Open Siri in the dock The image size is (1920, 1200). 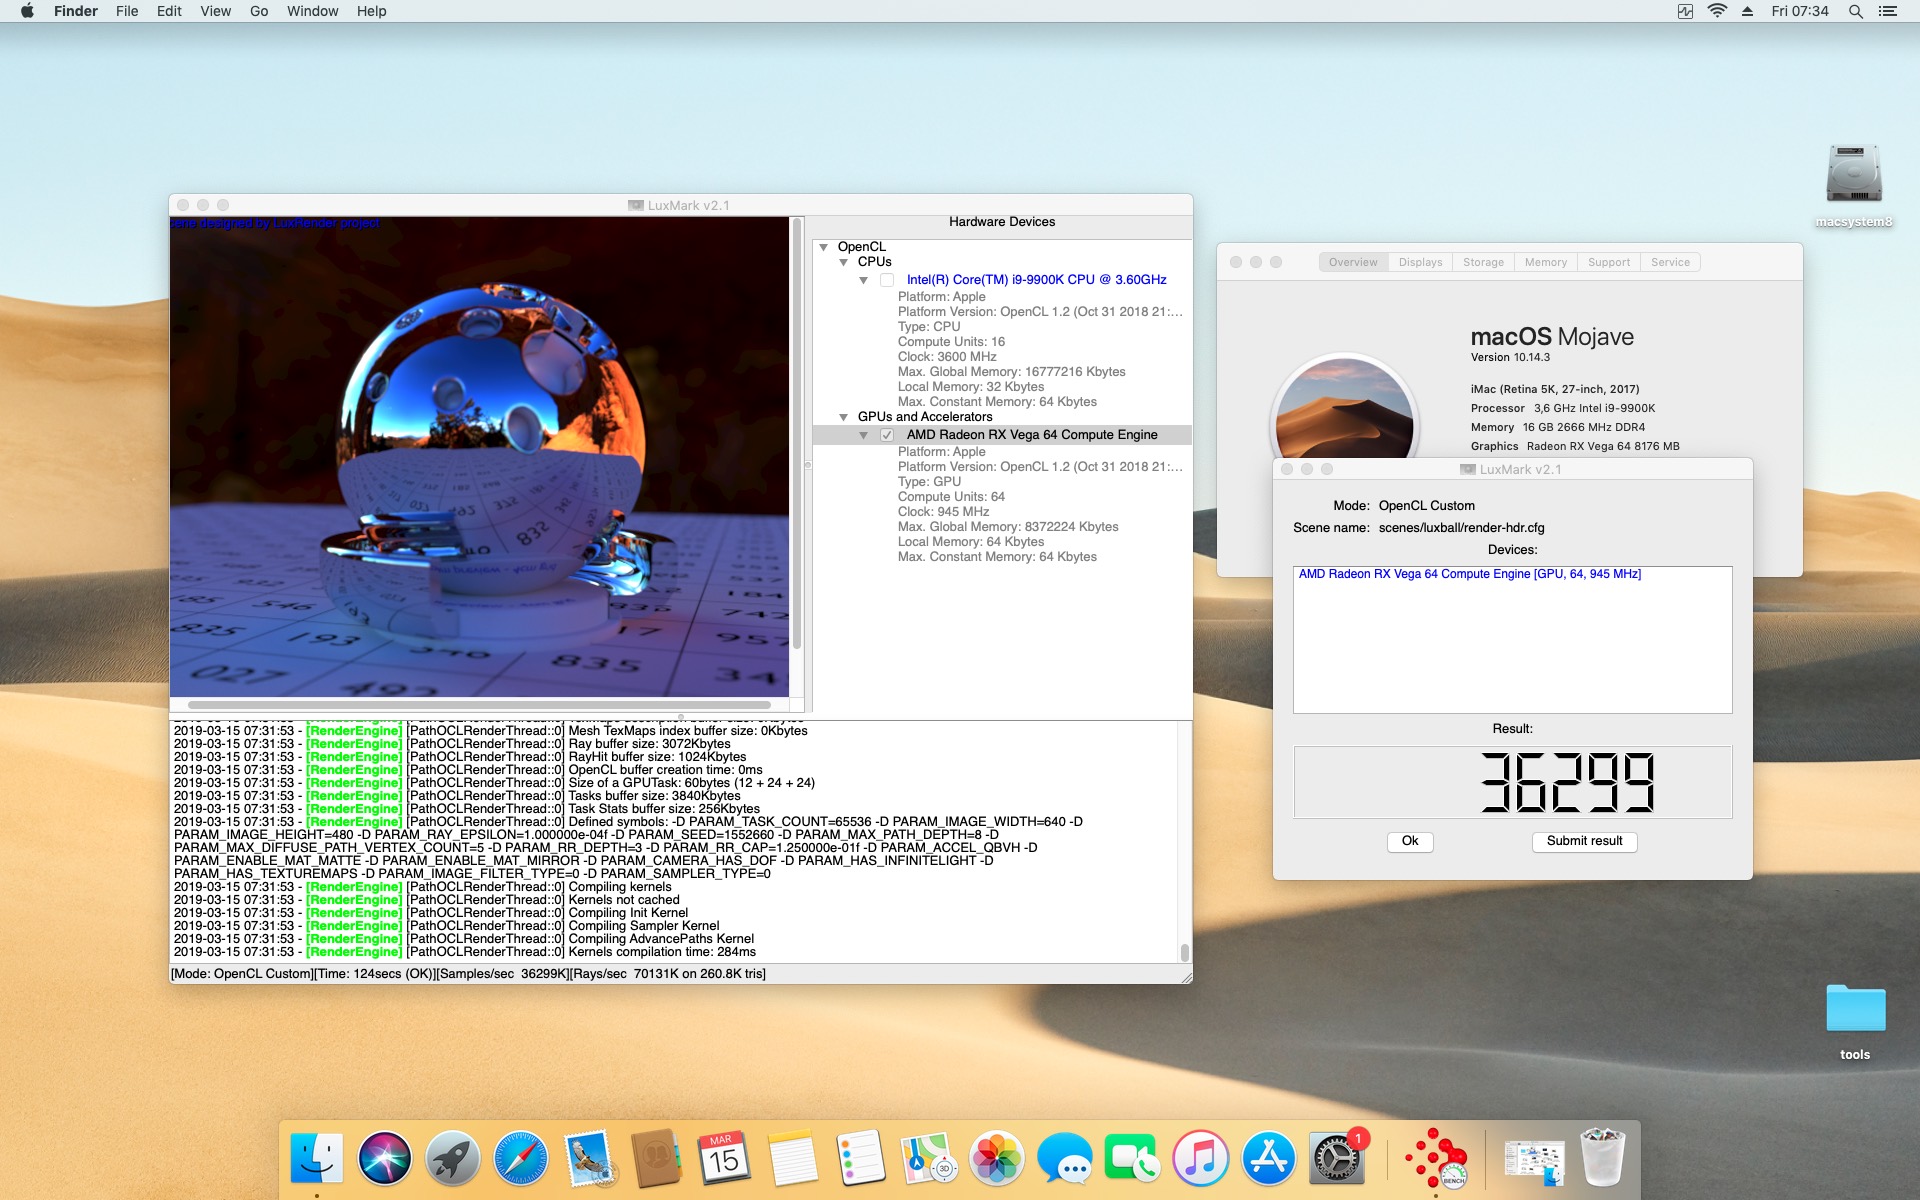(385, 1159)
